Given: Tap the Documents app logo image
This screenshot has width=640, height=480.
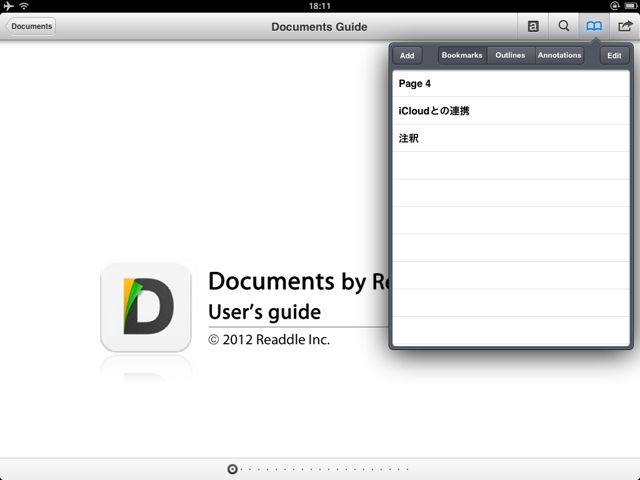Looking at the screenshot, I should click(146, 307).
